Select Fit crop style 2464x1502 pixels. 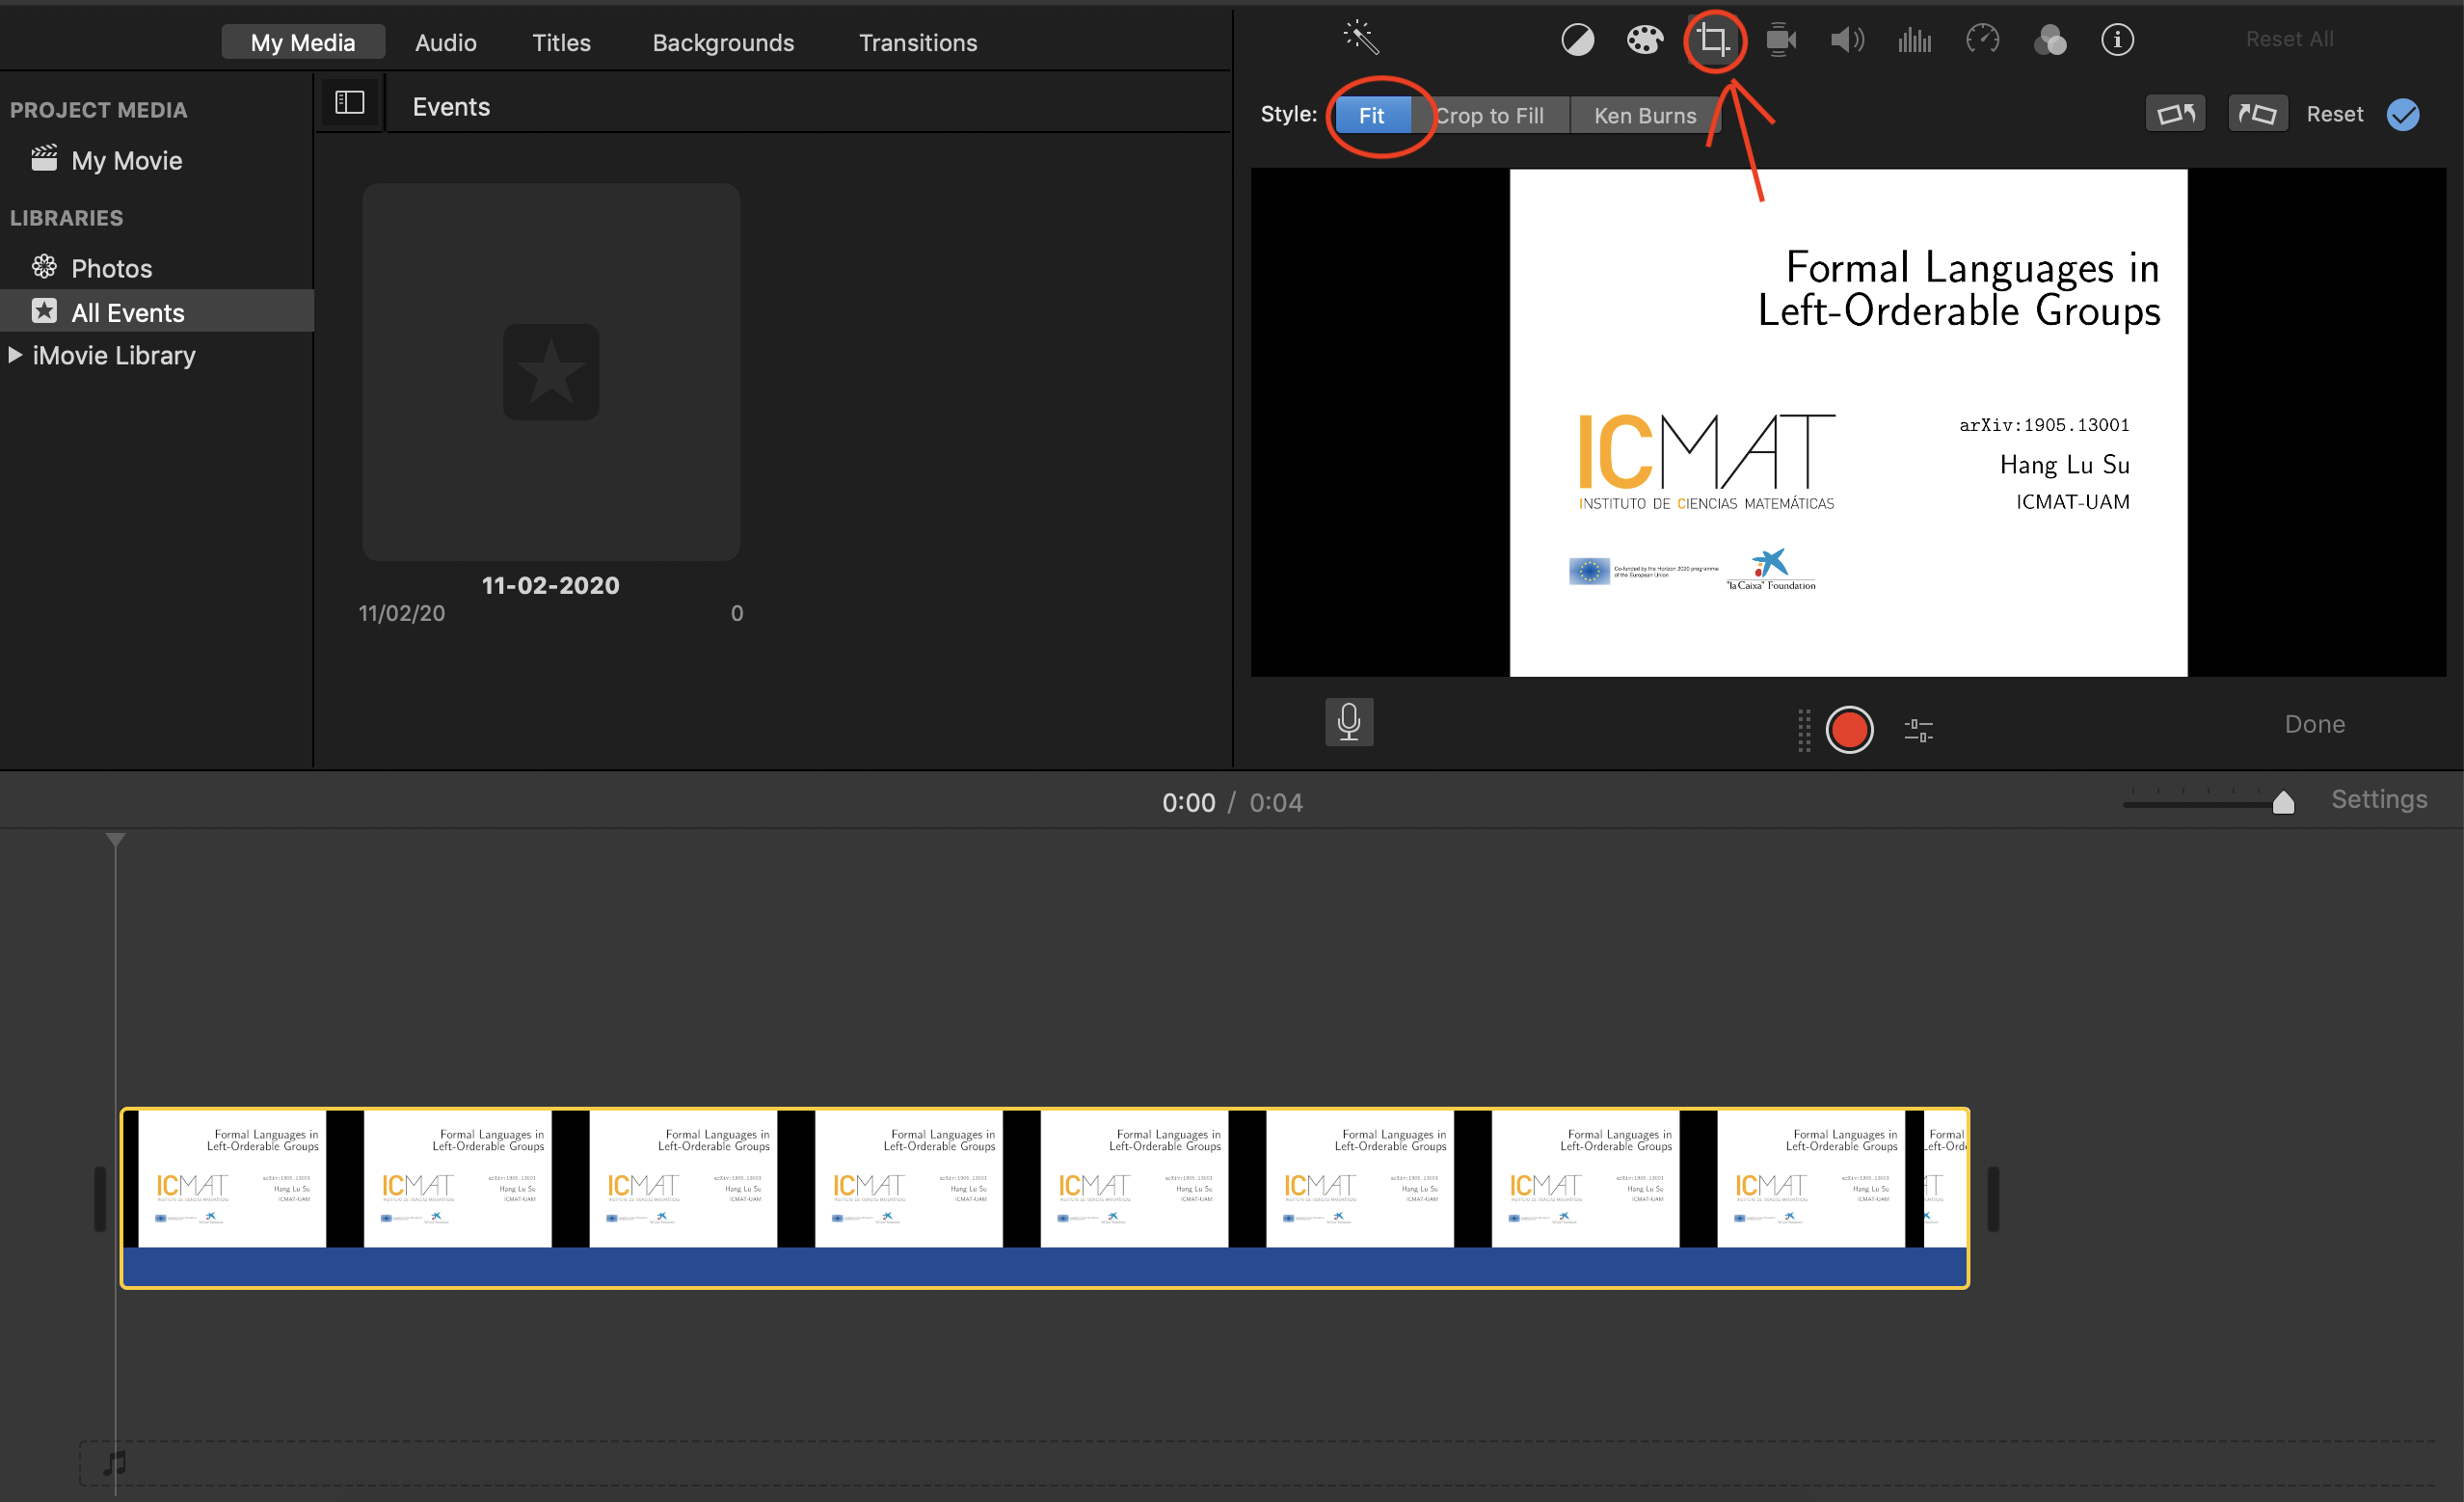[x=1371, y=115]
